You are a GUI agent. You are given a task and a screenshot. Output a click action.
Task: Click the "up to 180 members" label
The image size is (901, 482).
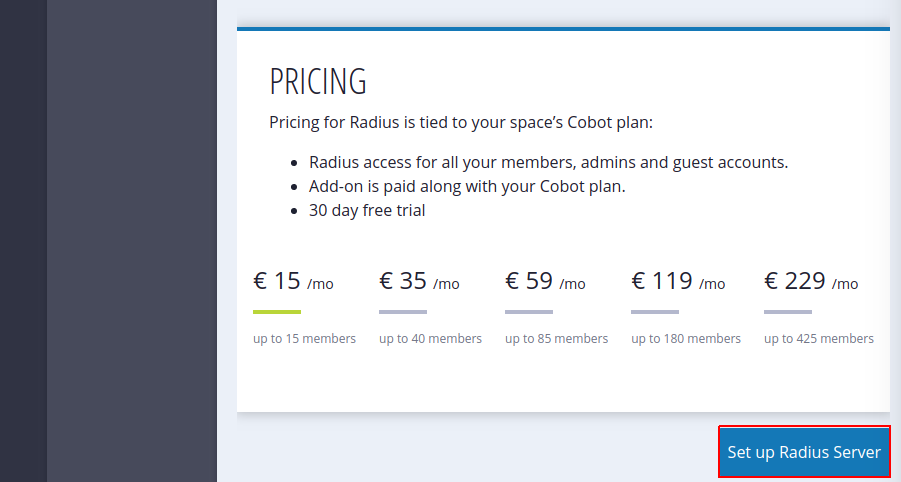coord(686,339)
